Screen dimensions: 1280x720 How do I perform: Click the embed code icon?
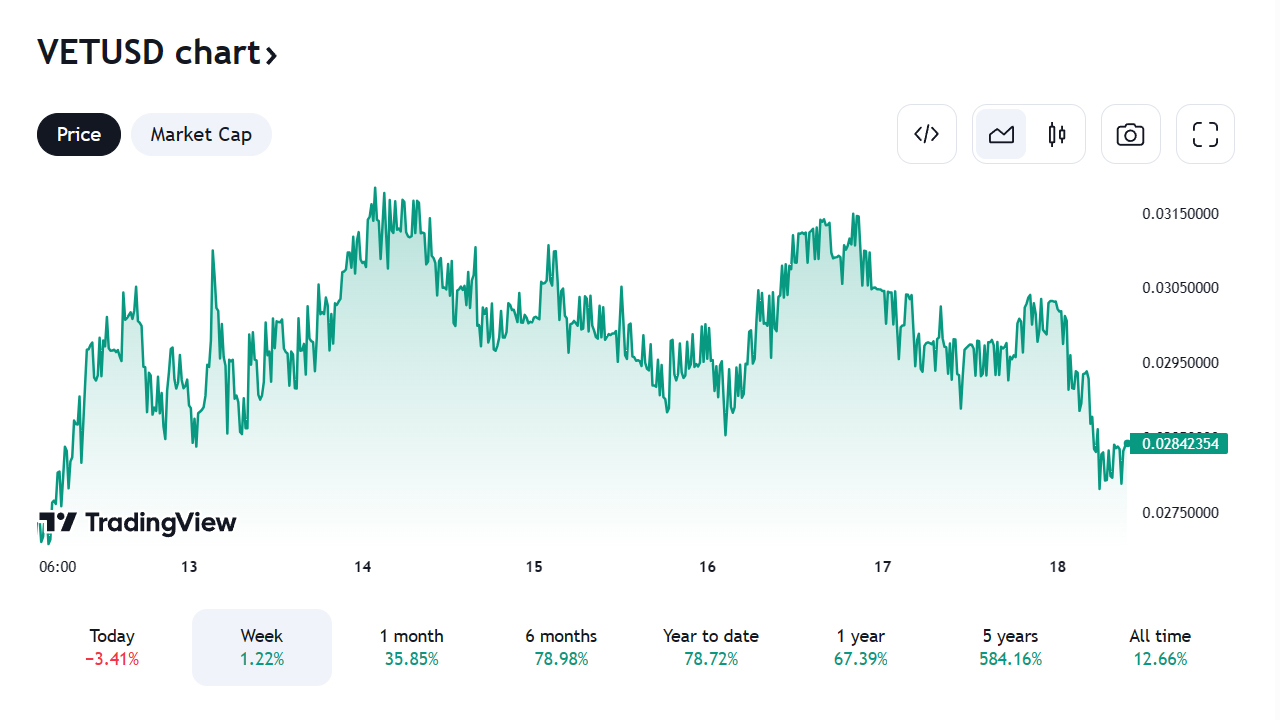pos(927,134)
